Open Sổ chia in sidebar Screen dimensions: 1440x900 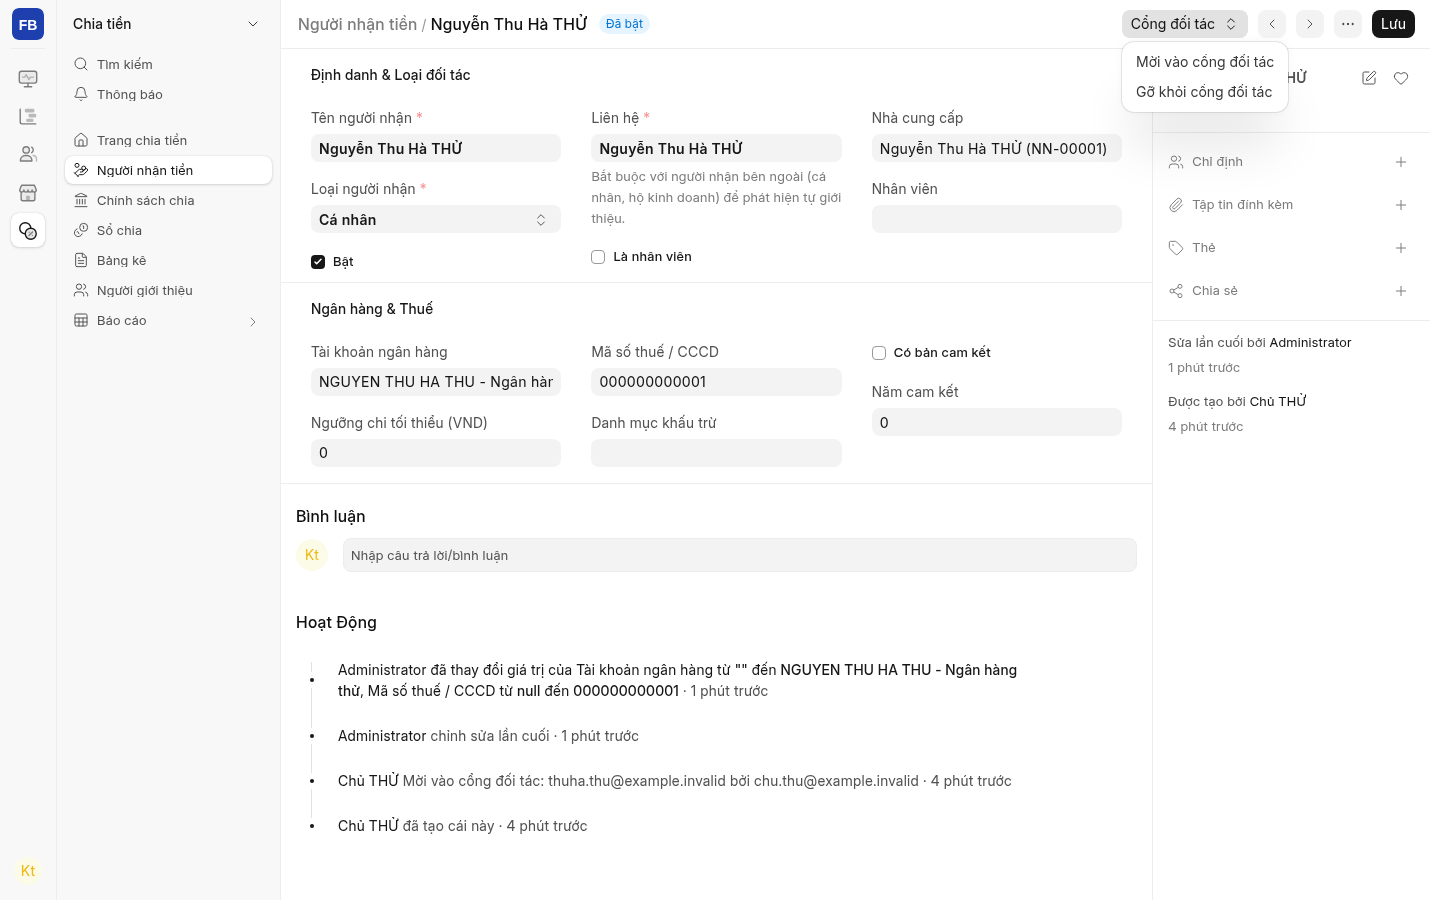tap(168, 230)
